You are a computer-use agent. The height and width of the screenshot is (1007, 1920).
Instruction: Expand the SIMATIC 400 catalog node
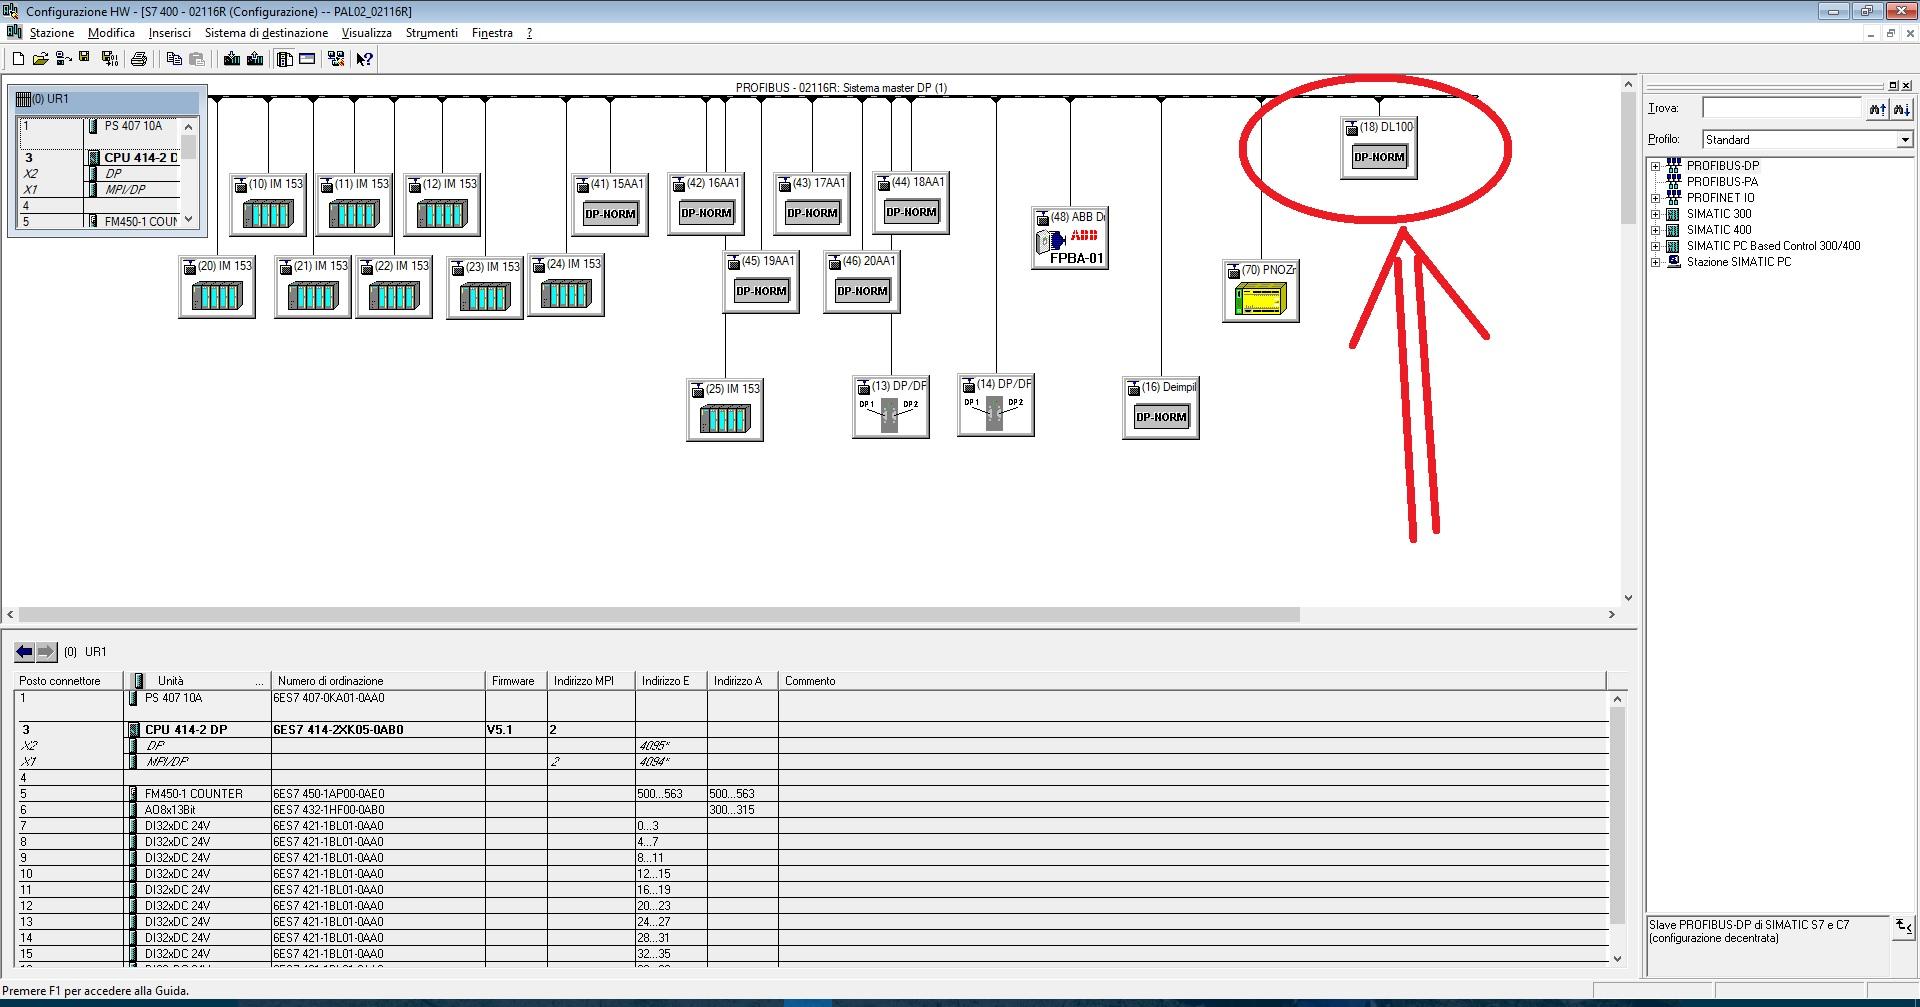point(1655,230)
